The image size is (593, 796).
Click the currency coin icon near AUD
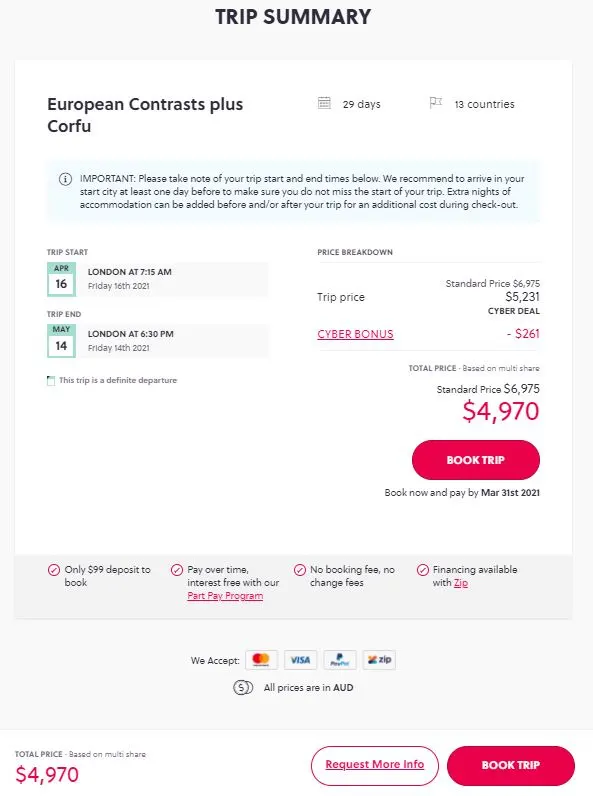pos(243,687)
